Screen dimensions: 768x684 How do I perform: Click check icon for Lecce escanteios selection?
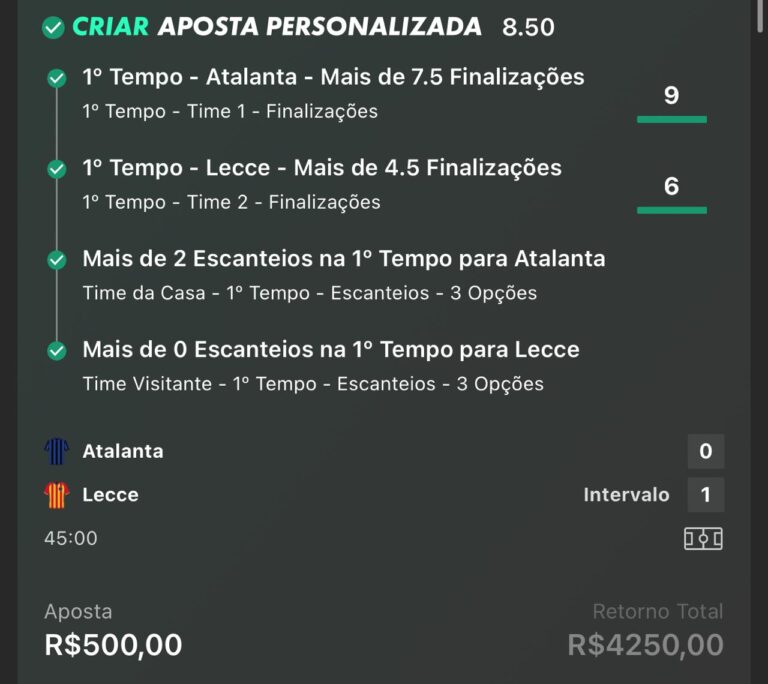point(57,351)
